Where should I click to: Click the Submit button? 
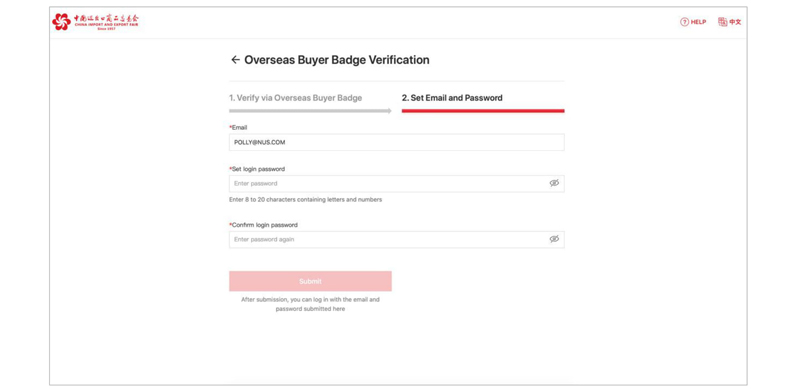[x=310, y=281]
